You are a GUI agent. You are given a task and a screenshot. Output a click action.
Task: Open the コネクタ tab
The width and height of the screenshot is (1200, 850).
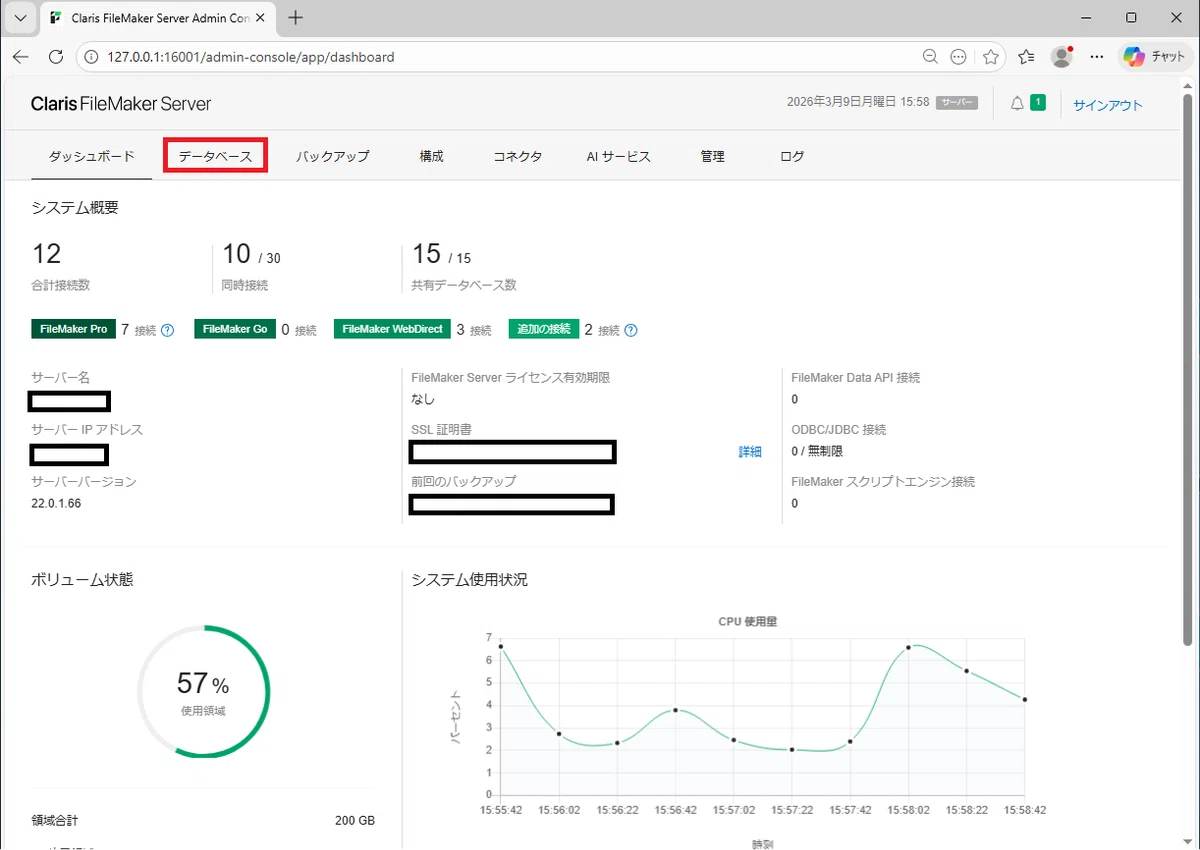point(518,156)
